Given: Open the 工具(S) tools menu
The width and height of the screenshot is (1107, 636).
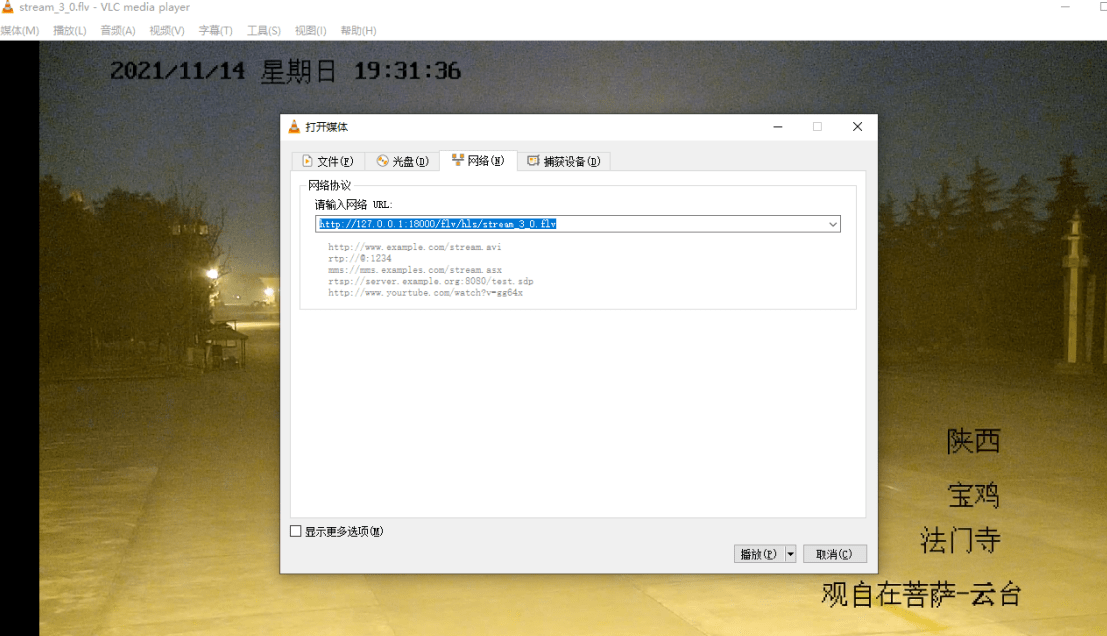Looking at the screenshot, I should point(264,31).
